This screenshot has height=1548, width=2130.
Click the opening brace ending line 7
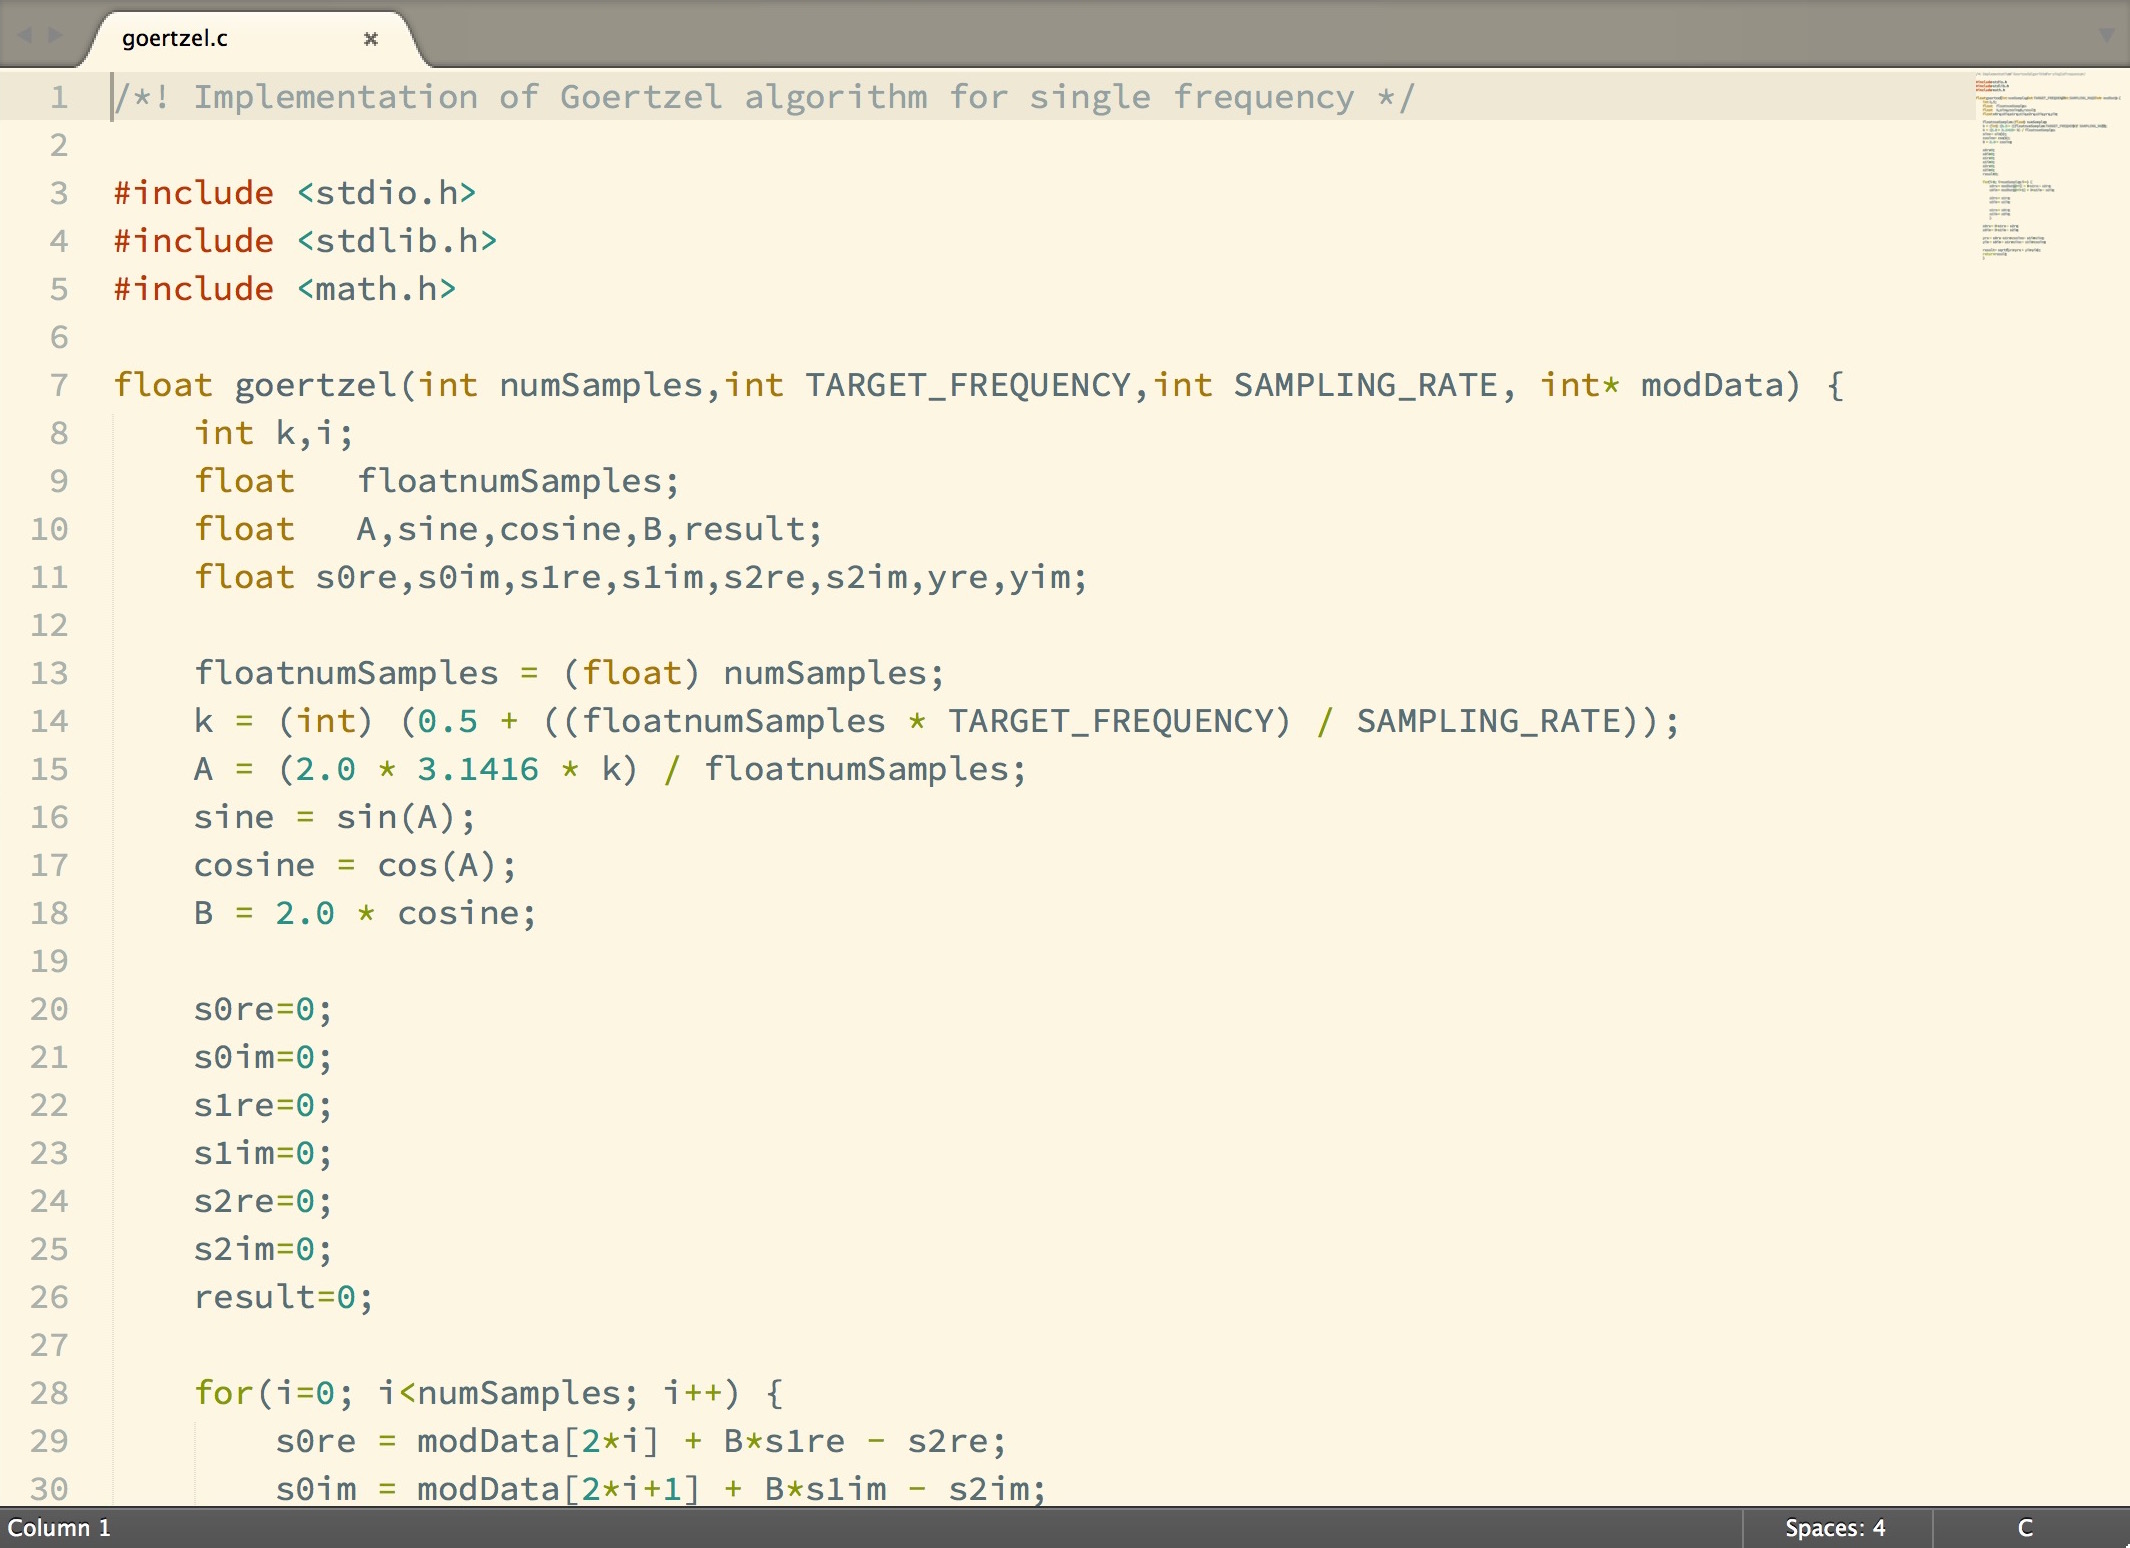click(x=1835, y=385)
